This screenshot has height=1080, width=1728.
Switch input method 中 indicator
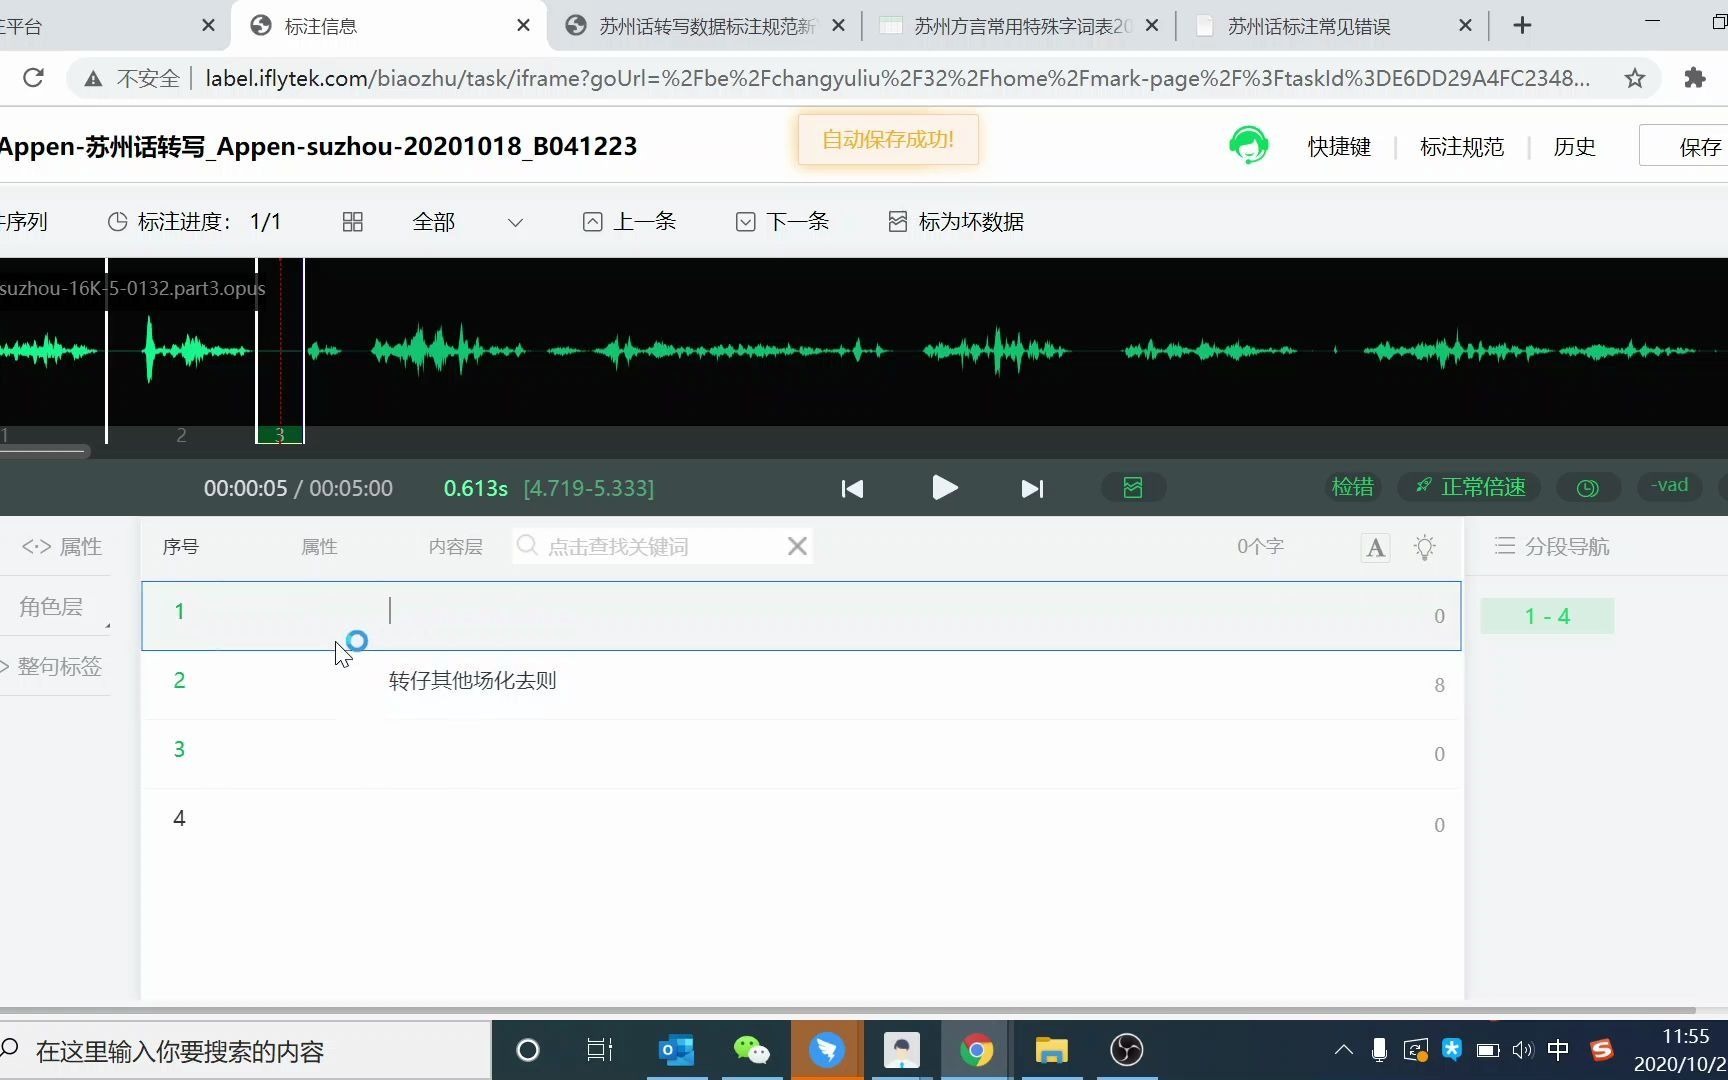pyautogui.click(x=1558, y=1050)
